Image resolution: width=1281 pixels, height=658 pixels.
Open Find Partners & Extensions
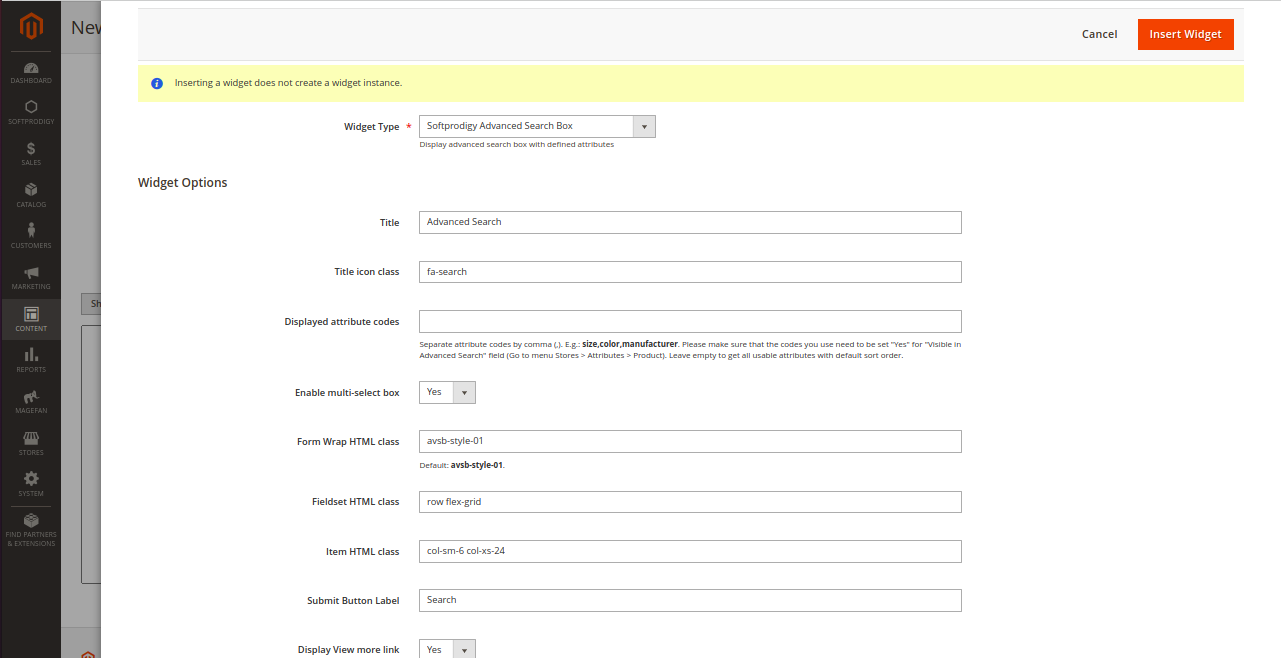[x=31, y=530]
